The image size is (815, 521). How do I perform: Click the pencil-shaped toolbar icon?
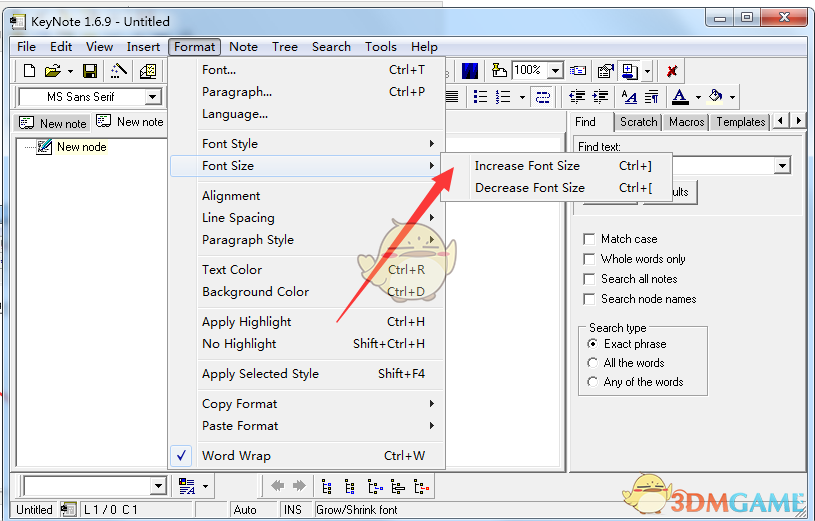point(119,71)
